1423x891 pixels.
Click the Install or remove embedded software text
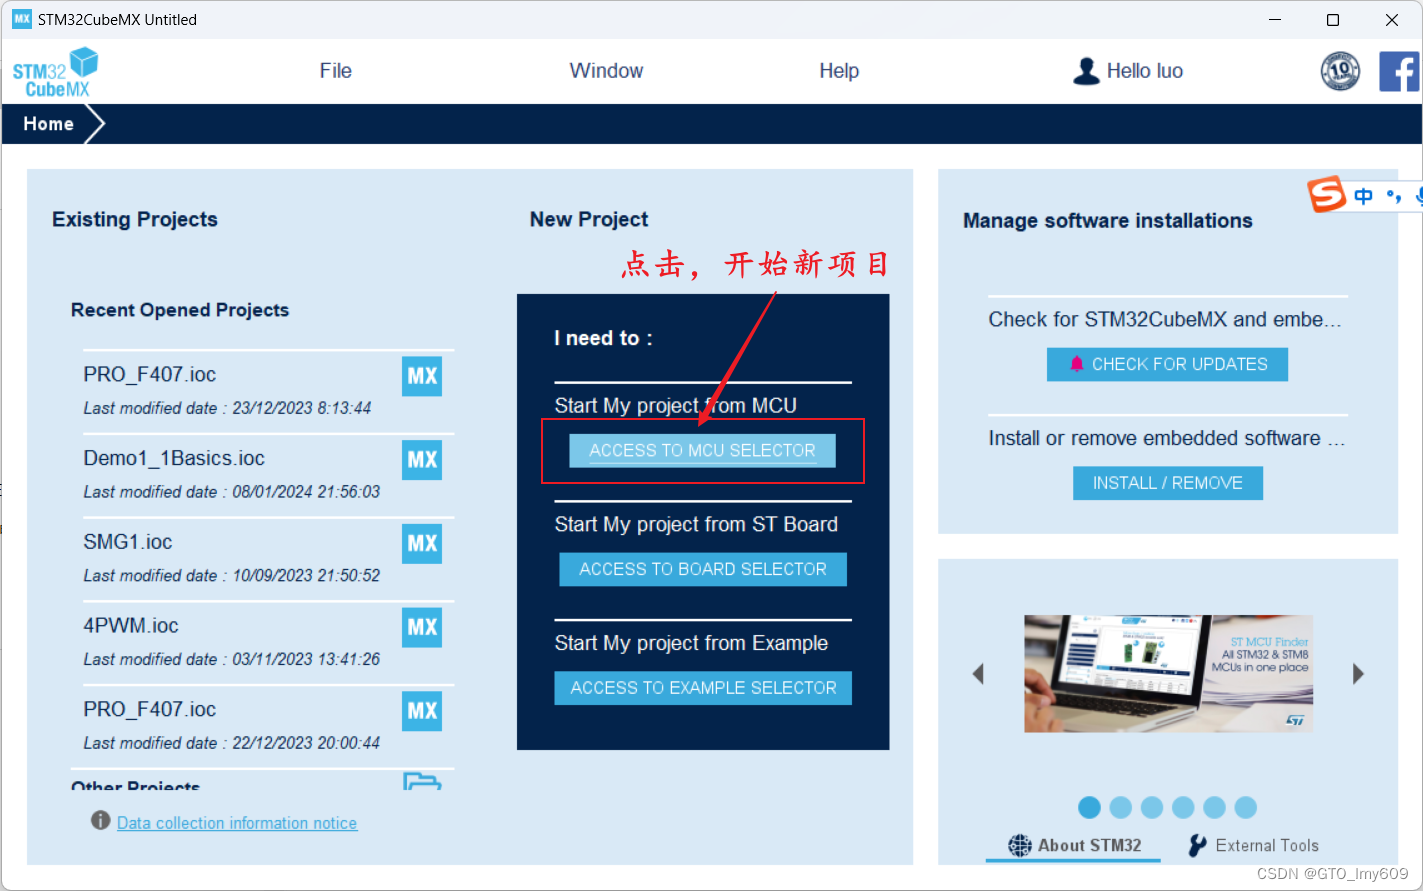tap(1166, 438)
